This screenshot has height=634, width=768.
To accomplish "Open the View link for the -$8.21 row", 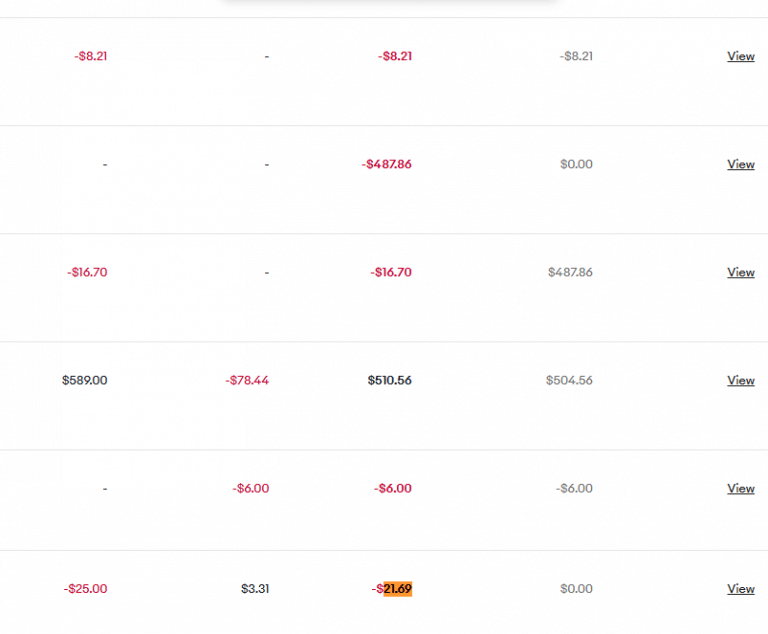I will (x=740, y=56).
